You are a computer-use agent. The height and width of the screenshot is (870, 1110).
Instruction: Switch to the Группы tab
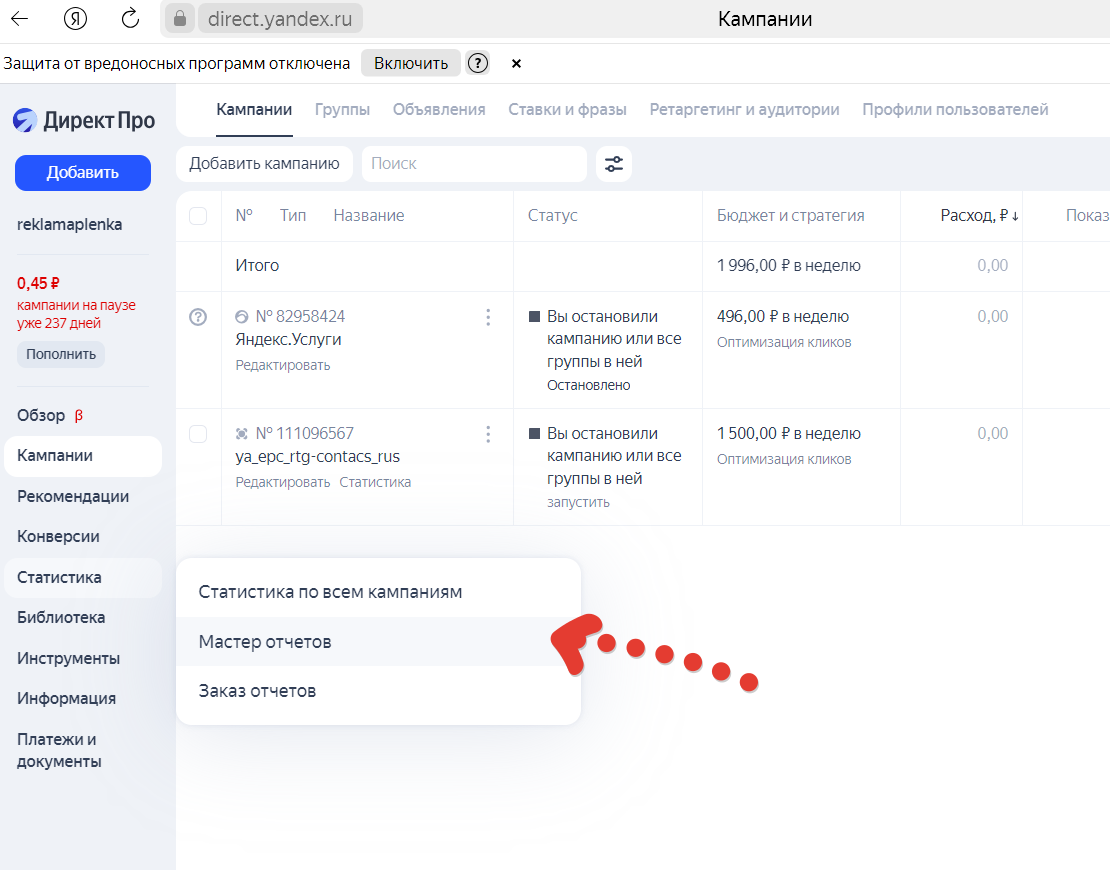(342, 110)
